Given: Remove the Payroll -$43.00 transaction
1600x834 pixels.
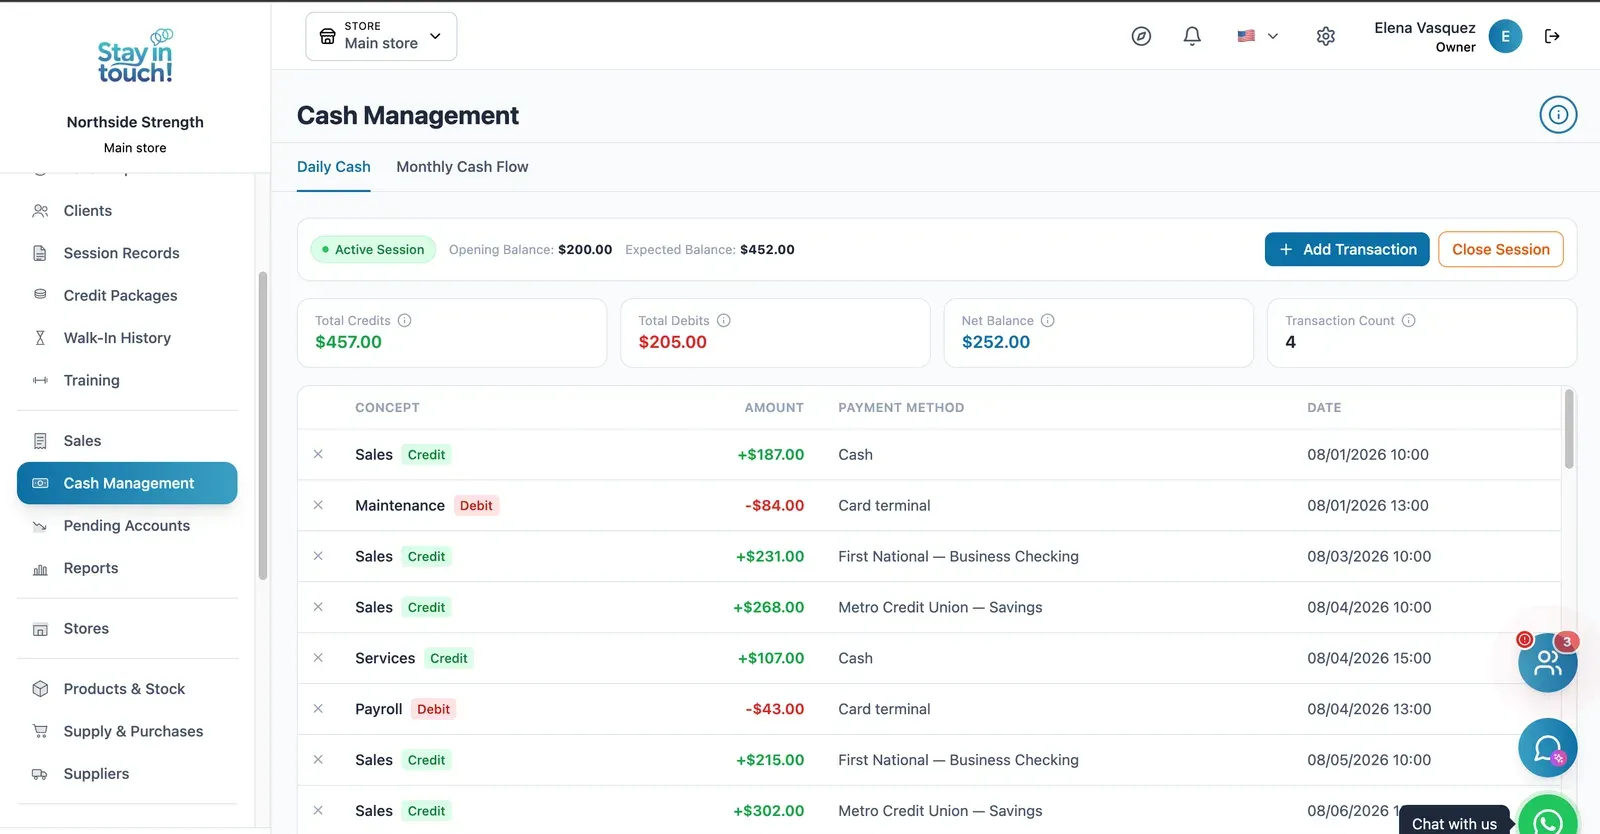Looking at the screenshot, I should [x=318, y=709].
